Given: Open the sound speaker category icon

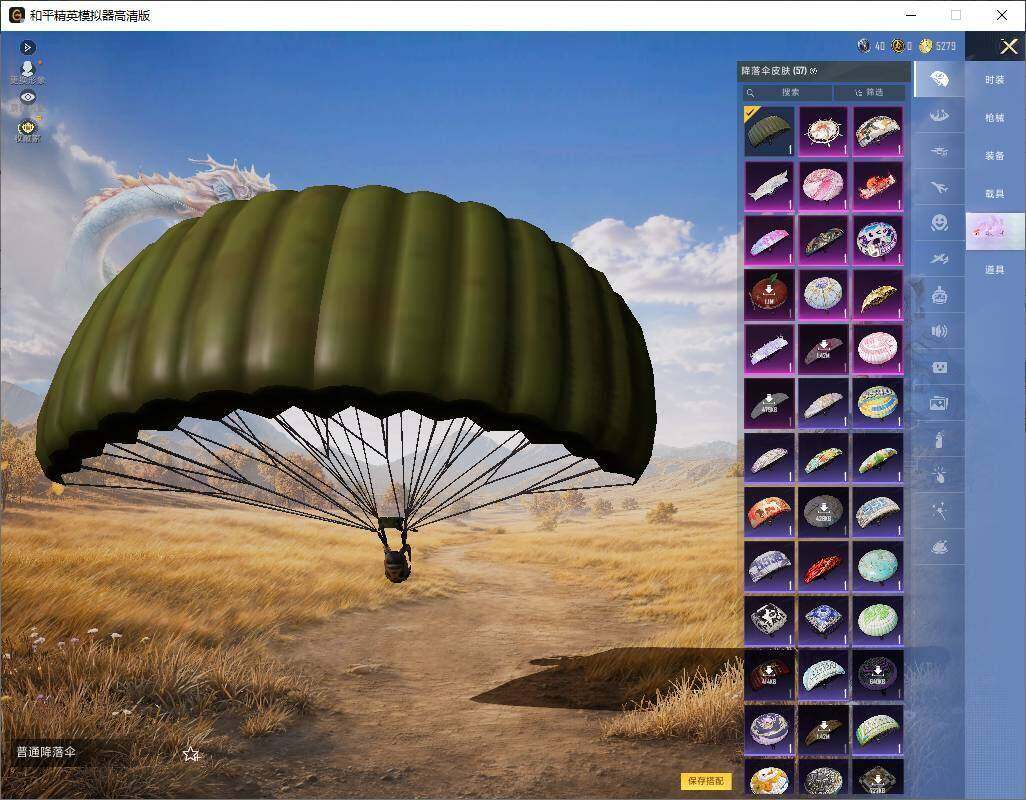Looking at the screenshot, I should [x=939, y=331].
